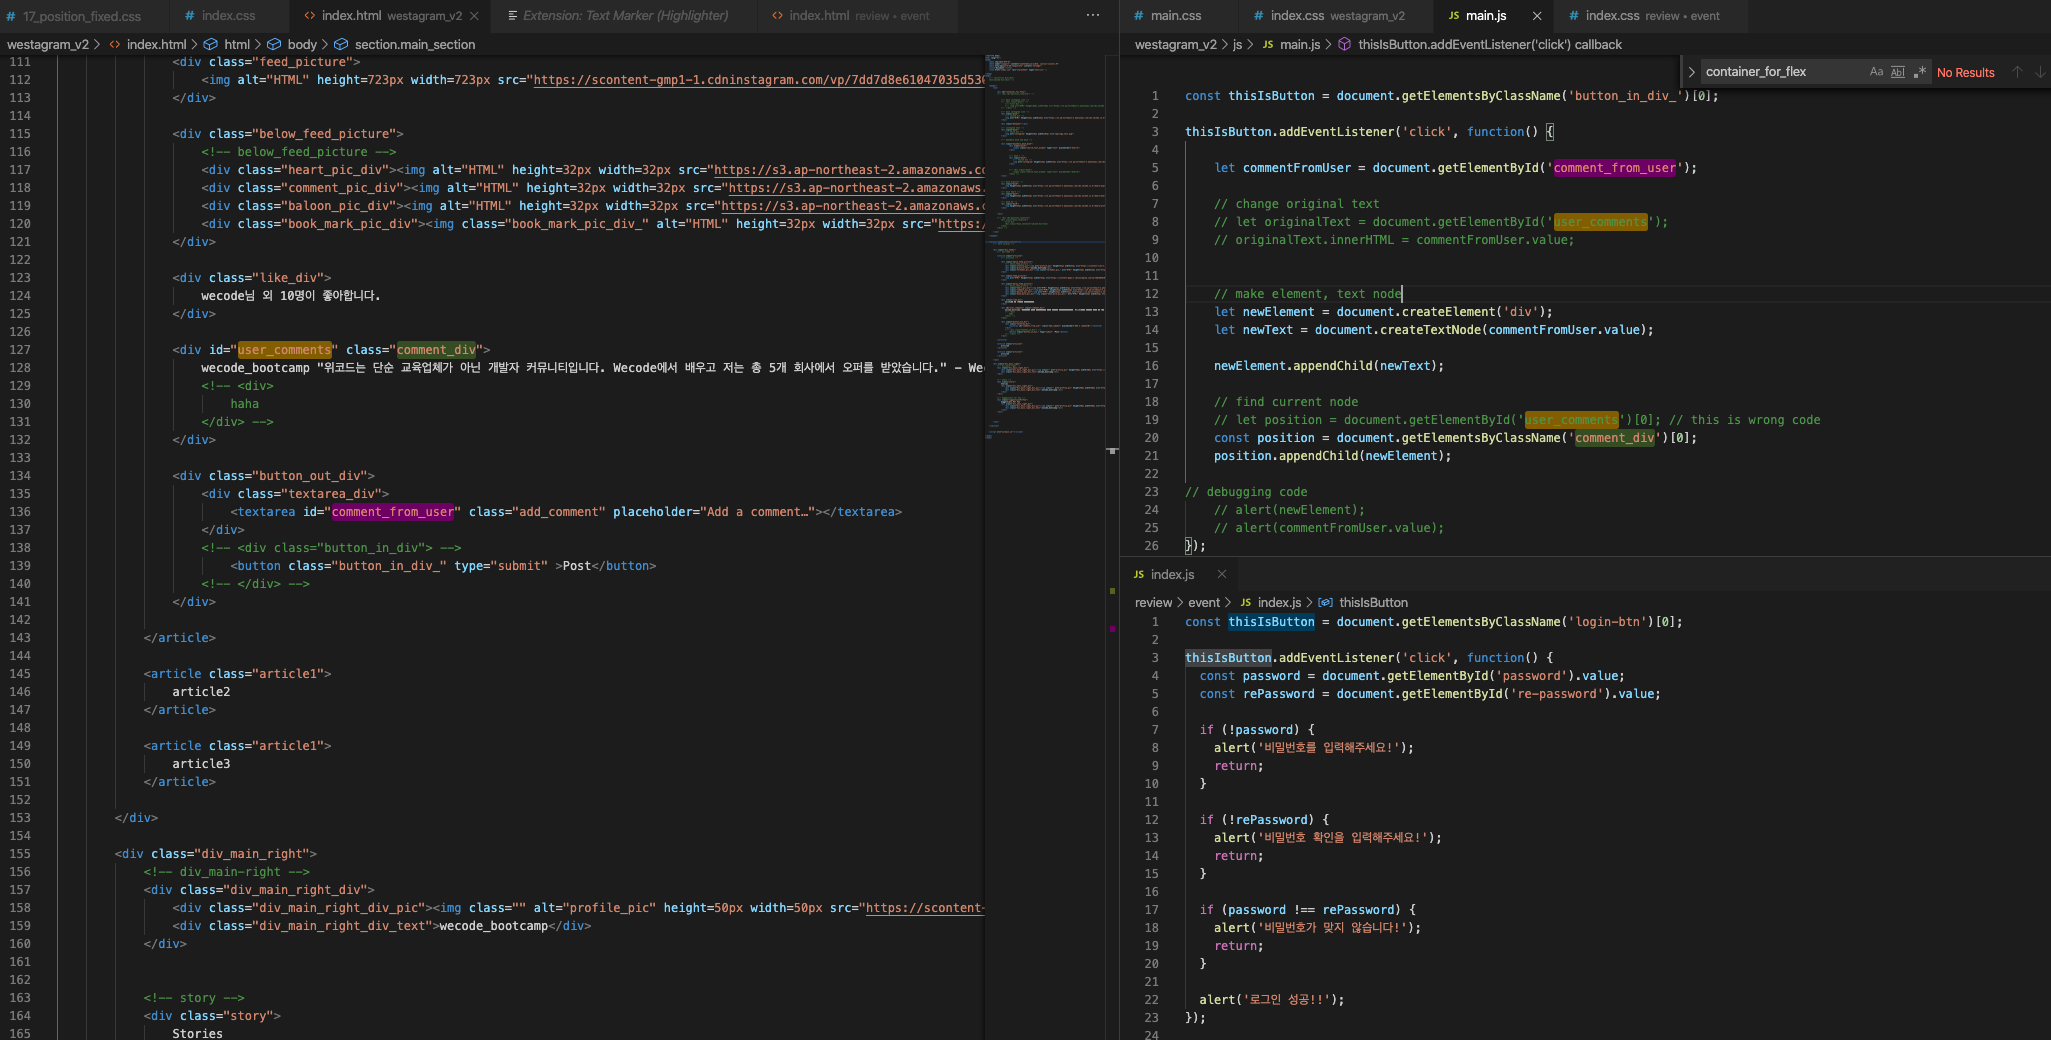Click the CSS icon on the main.css tab

[x=1140, y=15]
